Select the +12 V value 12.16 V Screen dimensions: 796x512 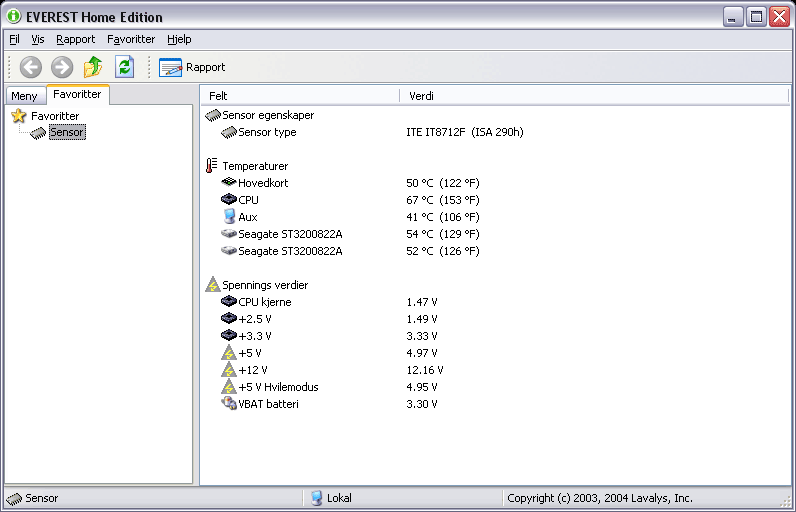(x=425, y=370)
